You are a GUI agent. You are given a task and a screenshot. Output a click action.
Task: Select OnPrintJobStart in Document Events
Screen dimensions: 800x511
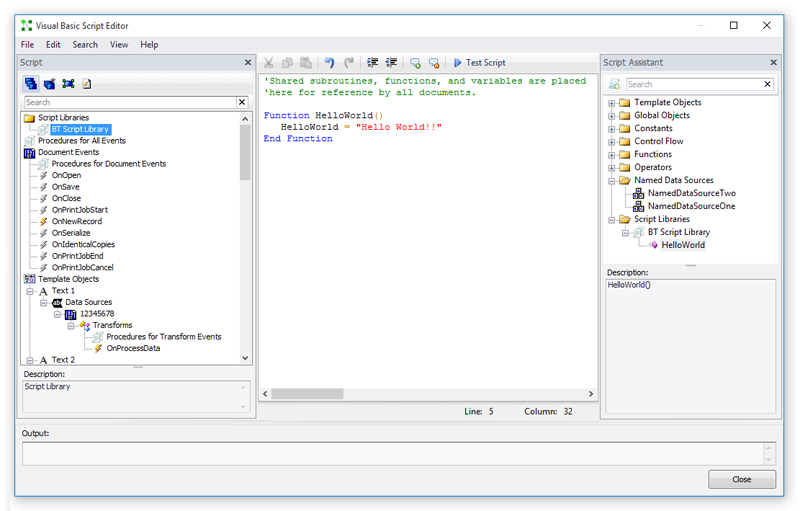pyautogui.click(x=79, y=209)
